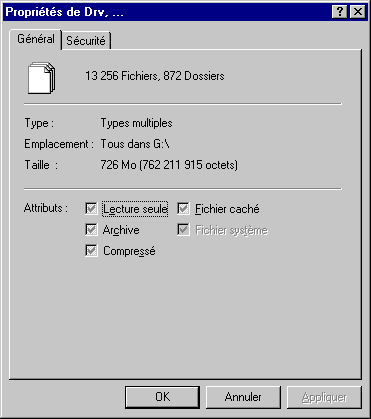371x419 pixels.
Task: Click the Attributs label
Action: click(46, 208)
